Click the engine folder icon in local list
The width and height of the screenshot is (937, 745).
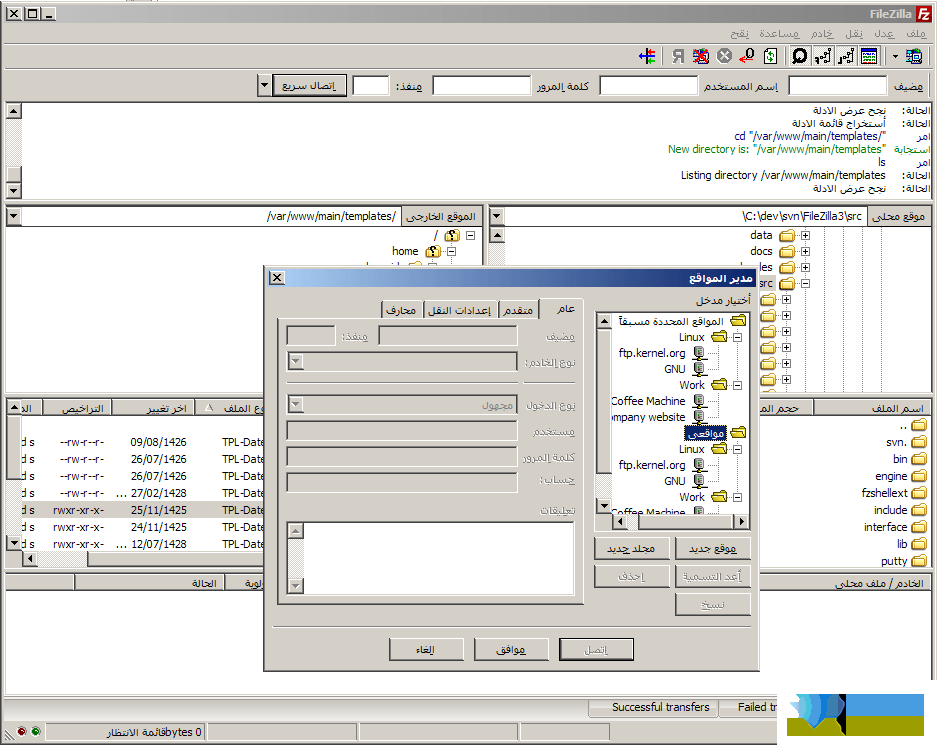tap(919, 476)
